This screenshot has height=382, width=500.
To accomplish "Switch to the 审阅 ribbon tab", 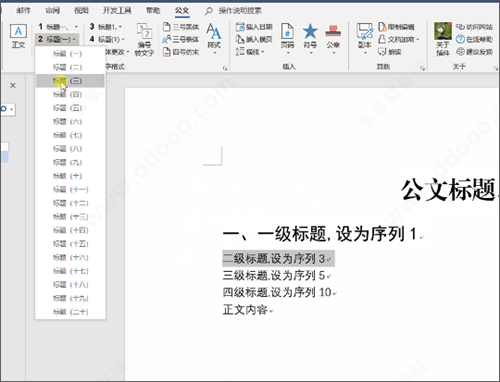I will (52, 11).
